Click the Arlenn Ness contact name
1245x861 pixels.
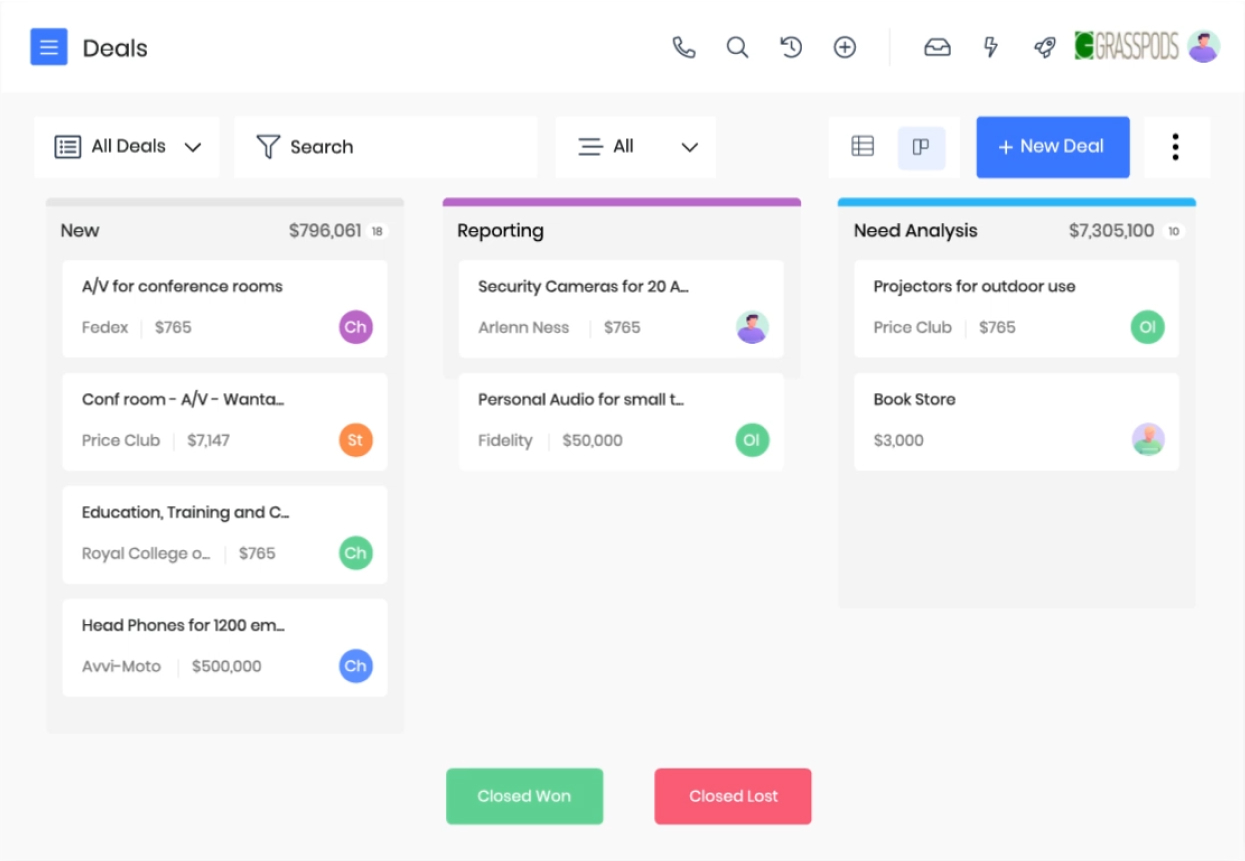pyautogui.click(x=523, y=327)
